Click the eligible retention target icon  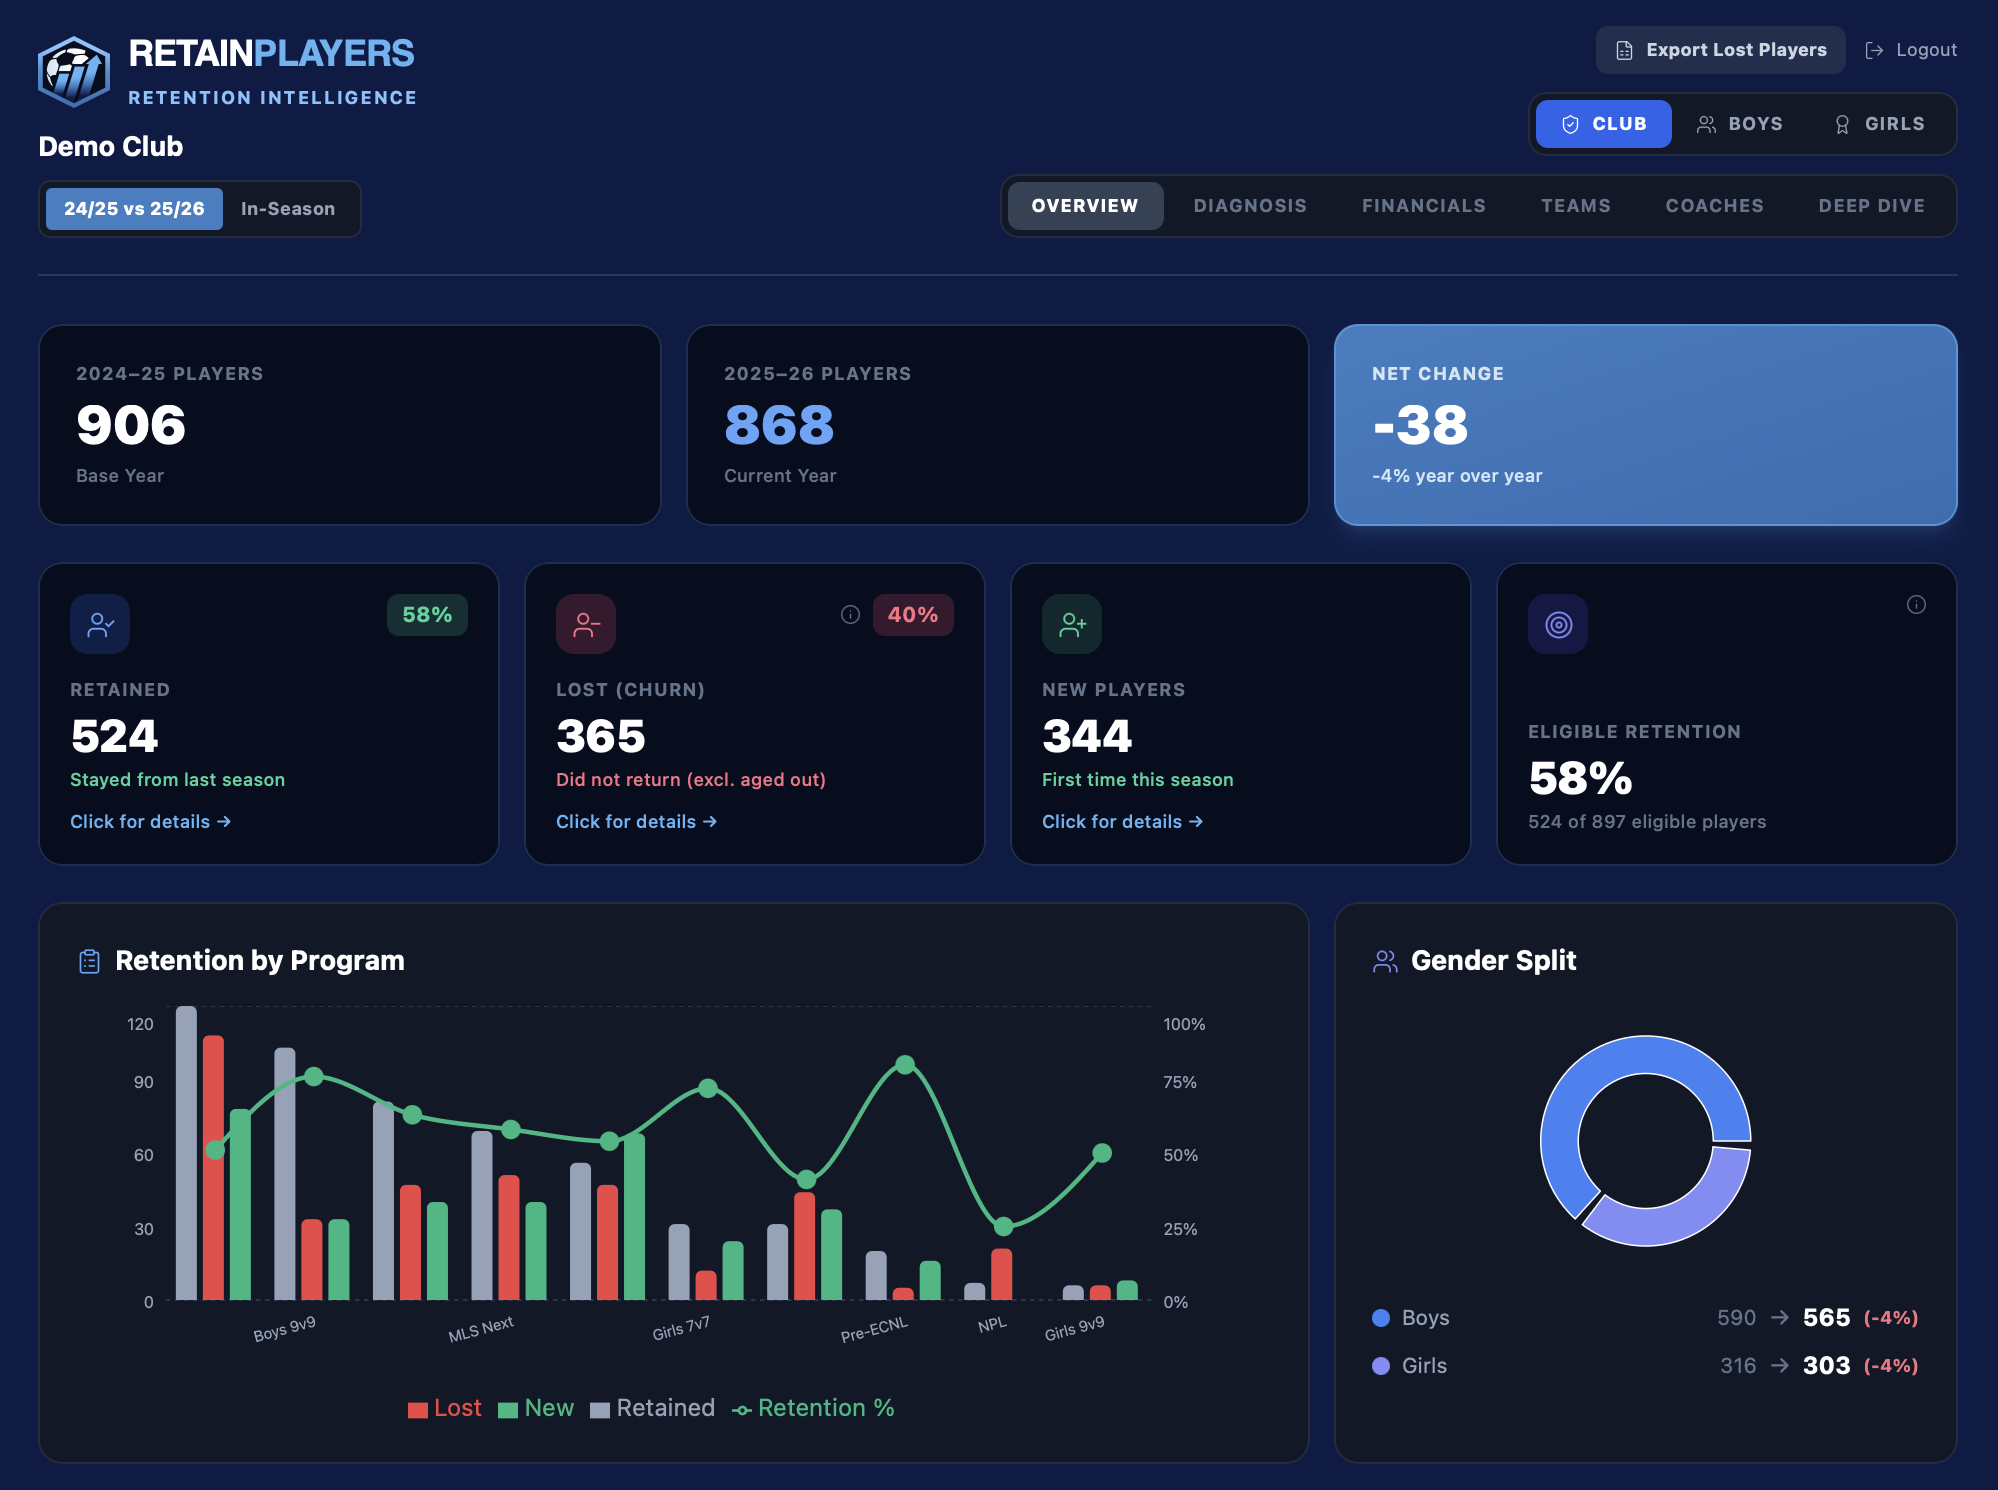(x=1558, y=625)
